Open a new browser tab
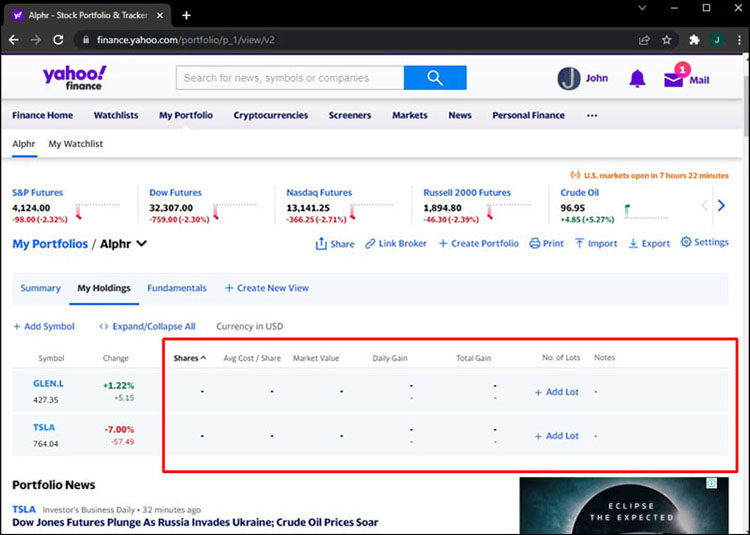 tap(186, 15)
